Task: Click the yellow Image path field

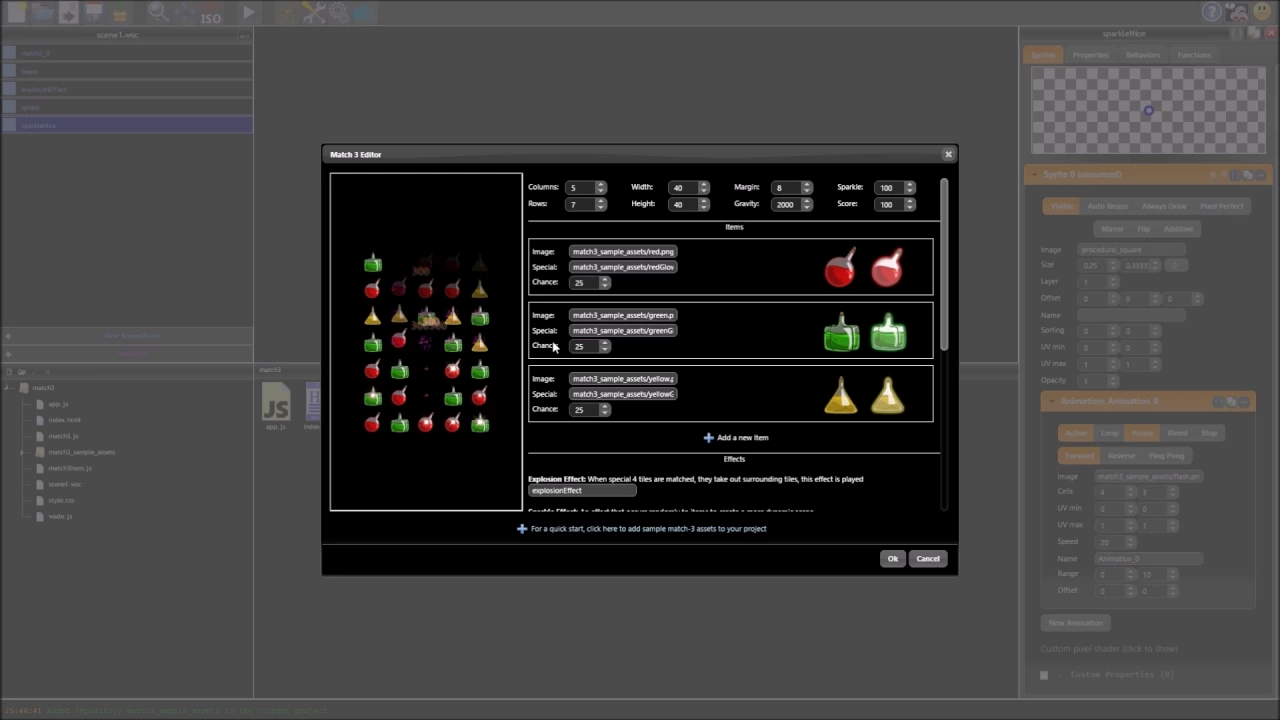Action: 623,379
